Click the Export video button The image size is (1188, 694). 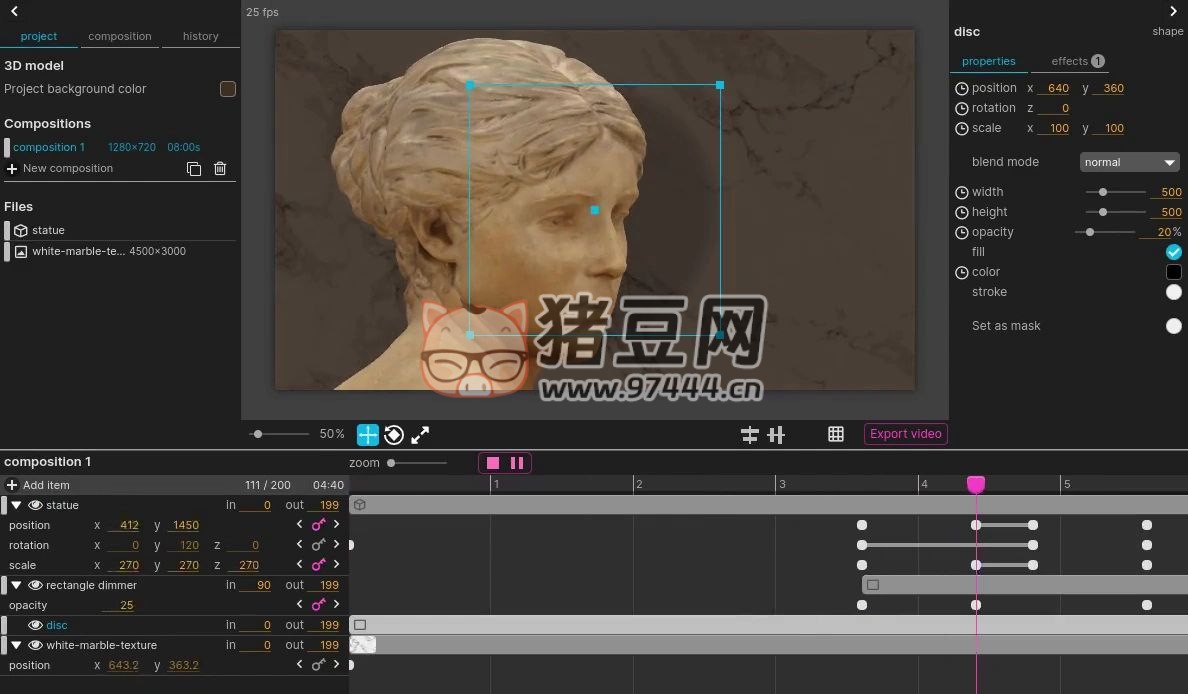[x=905, y=434]
